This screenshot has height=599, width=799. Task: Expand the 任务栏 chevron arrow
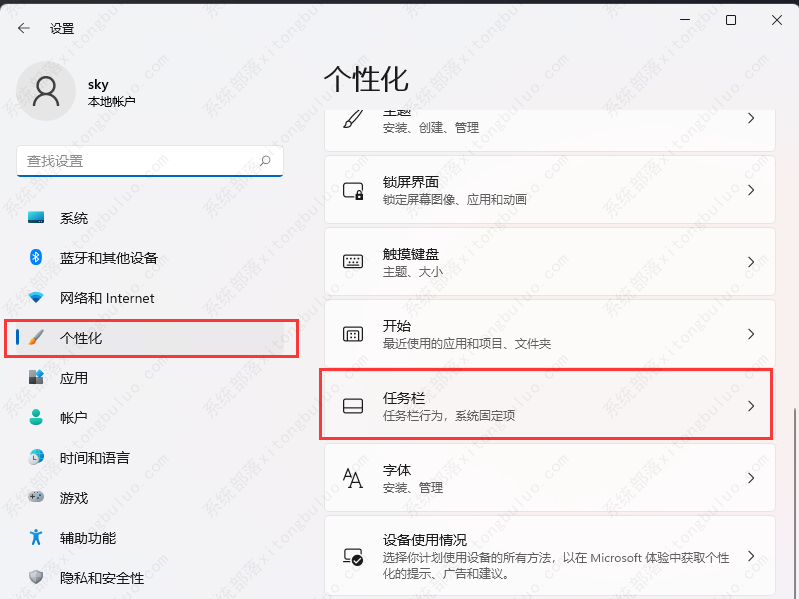(751, 406)
